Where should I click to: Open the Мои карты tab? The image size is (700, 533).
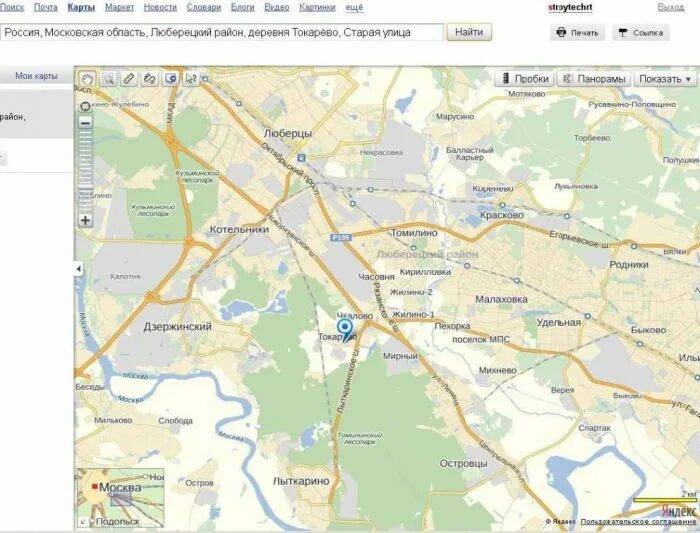36,76
